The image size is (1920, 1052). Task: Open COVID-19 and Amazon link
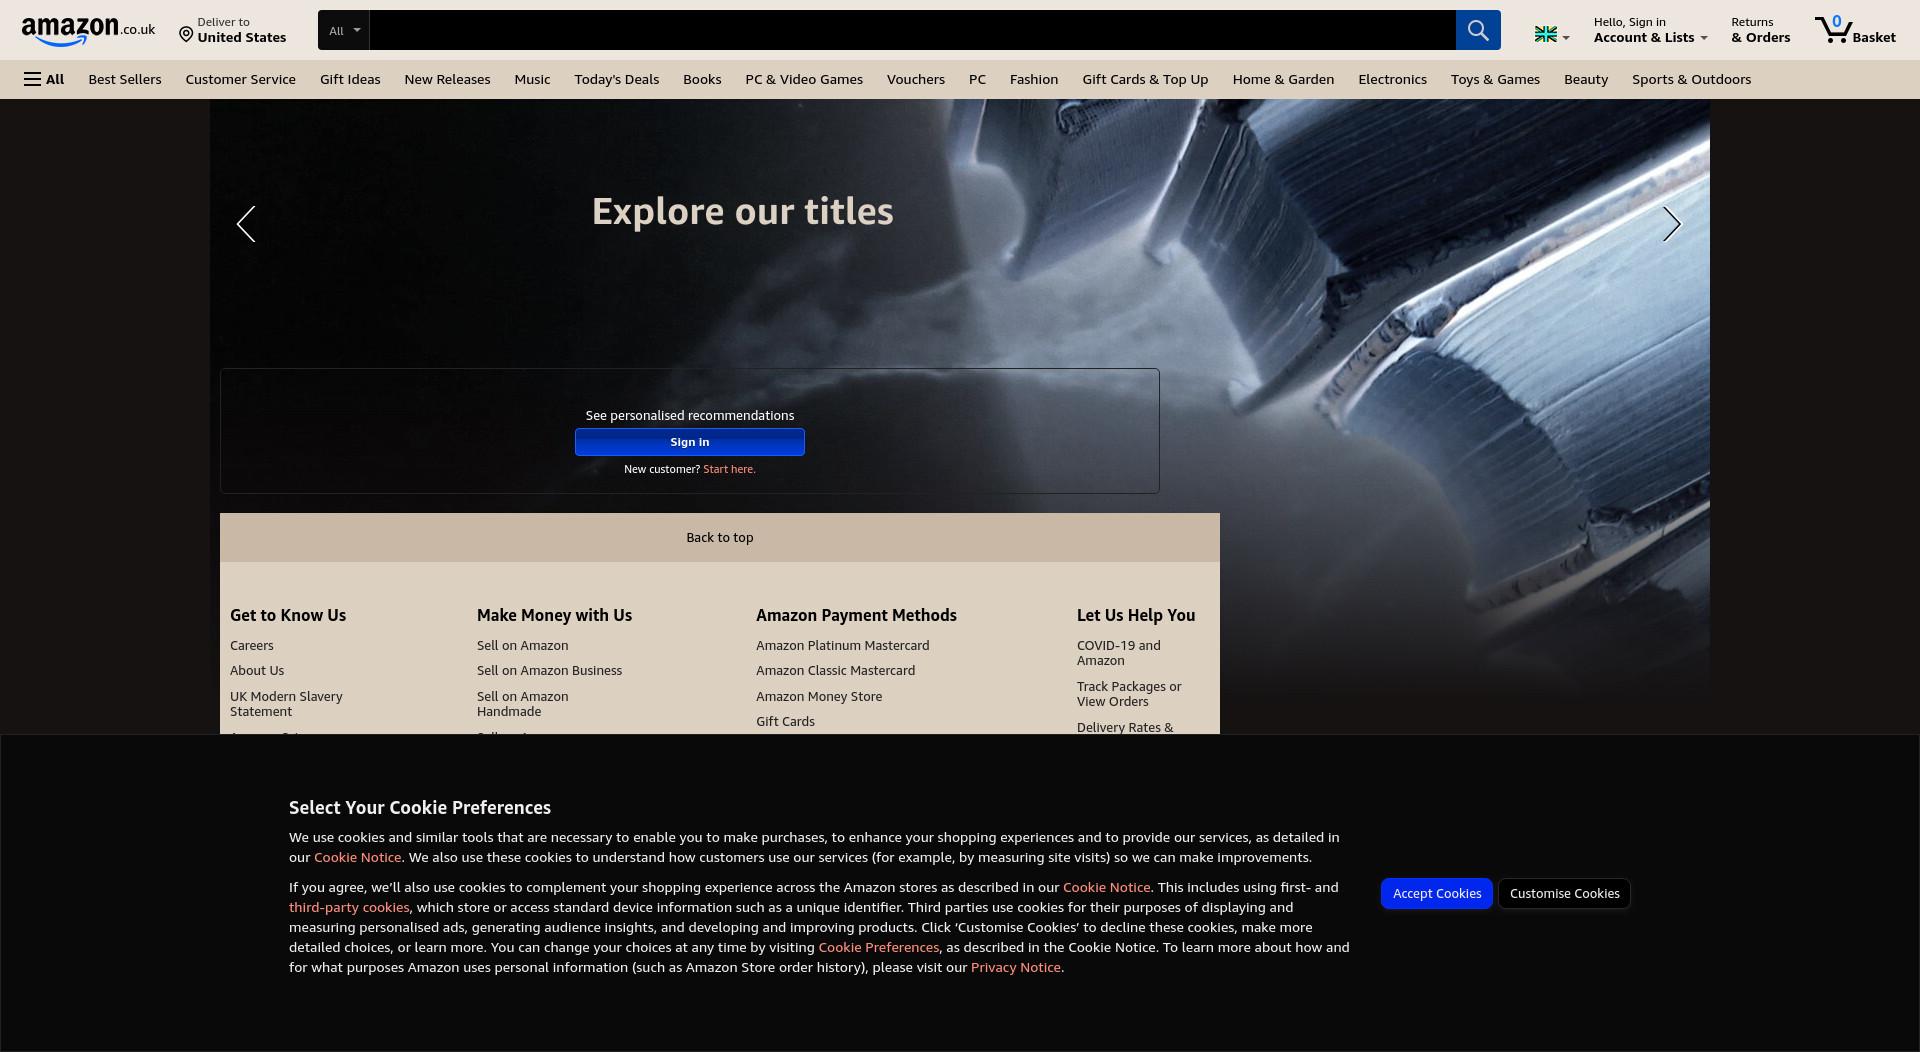tap(1119, 653)
